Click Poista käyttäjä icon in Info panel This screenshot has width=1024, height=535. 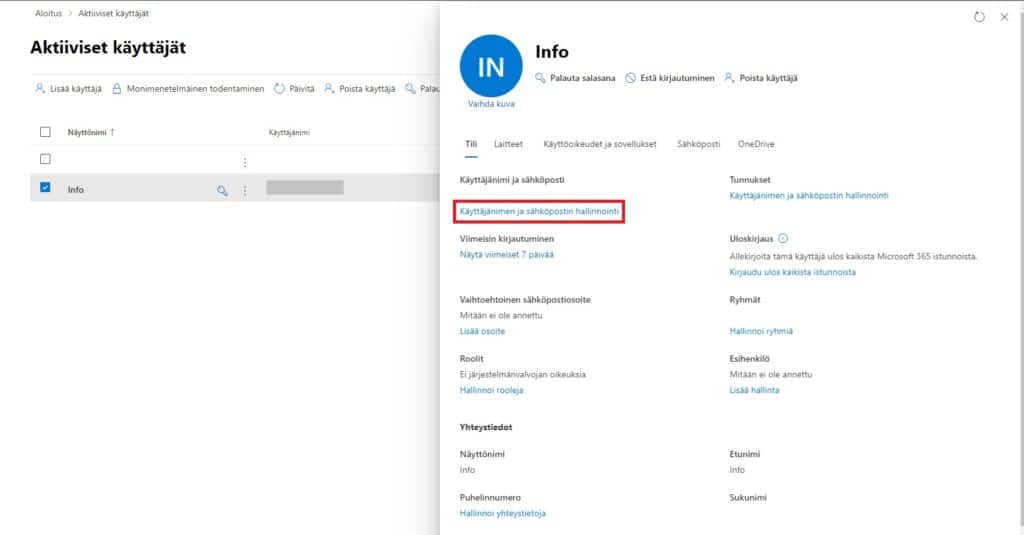pyautogui.click(x=730, y=78)
